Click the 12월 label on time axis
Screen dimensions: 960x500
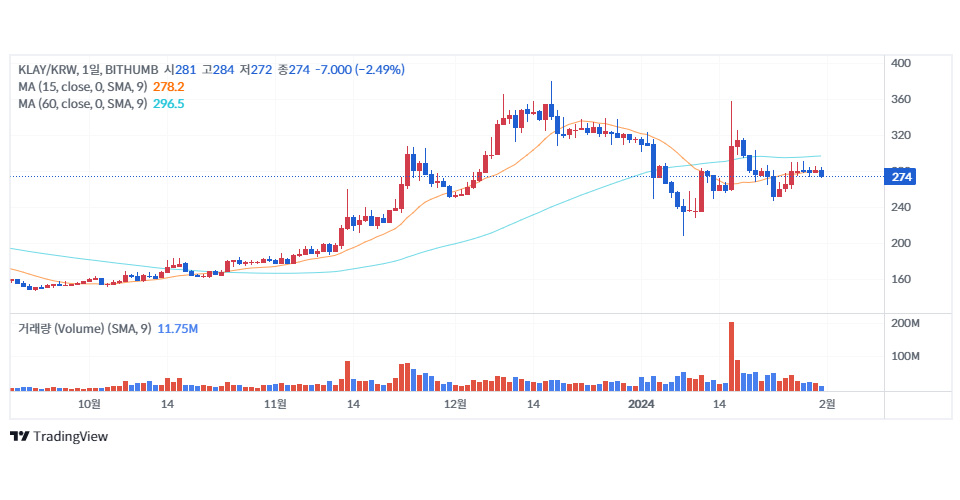456,404
